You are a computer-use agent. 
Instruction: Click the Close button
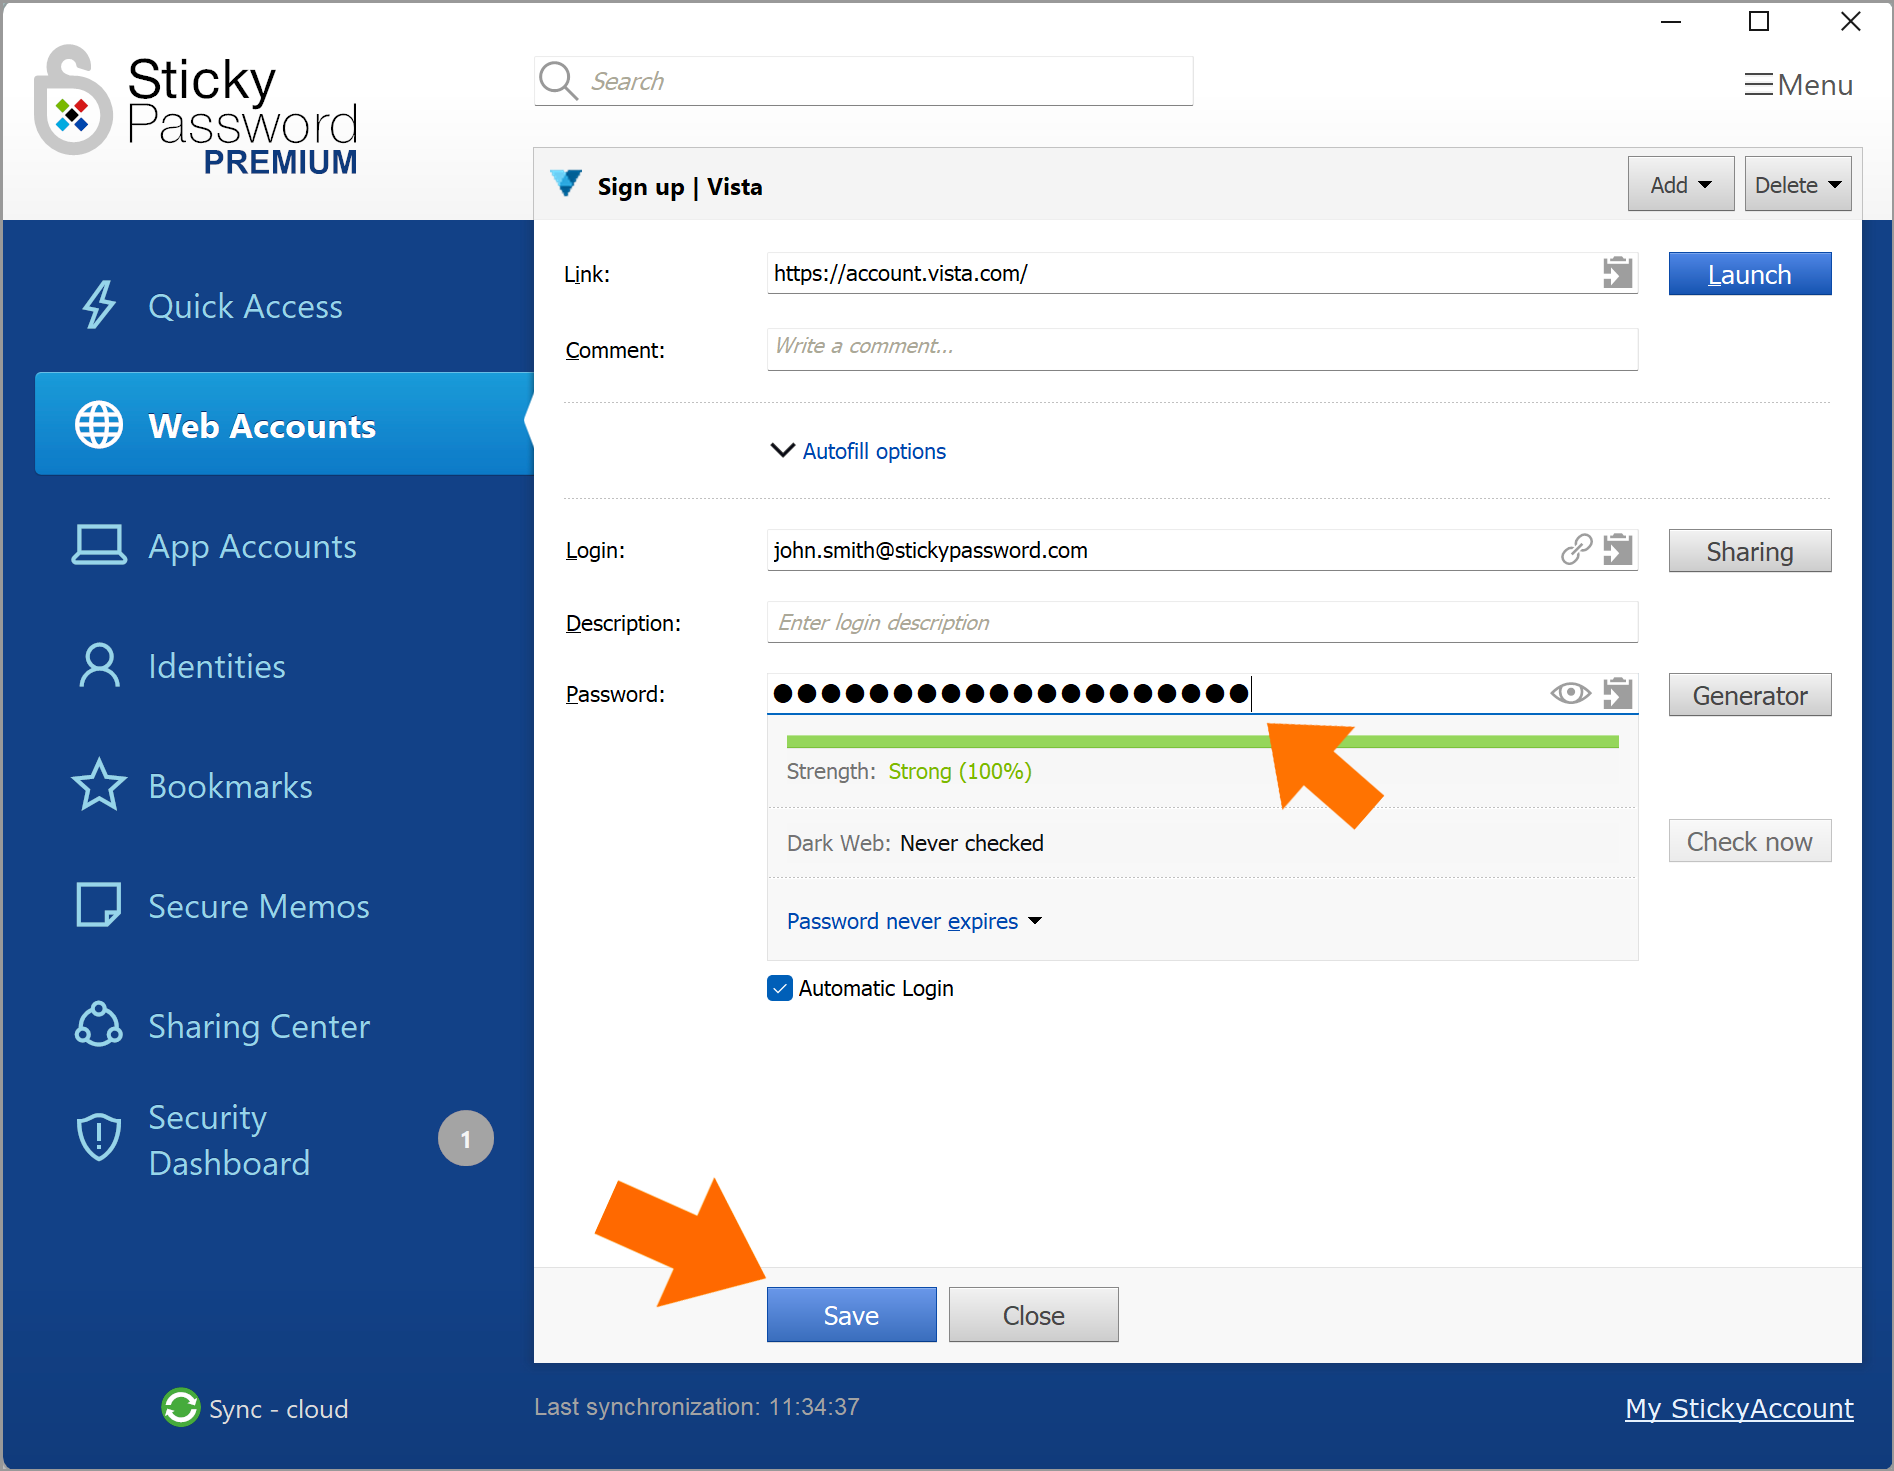pyautogui.click(x=1033, y=1315)
